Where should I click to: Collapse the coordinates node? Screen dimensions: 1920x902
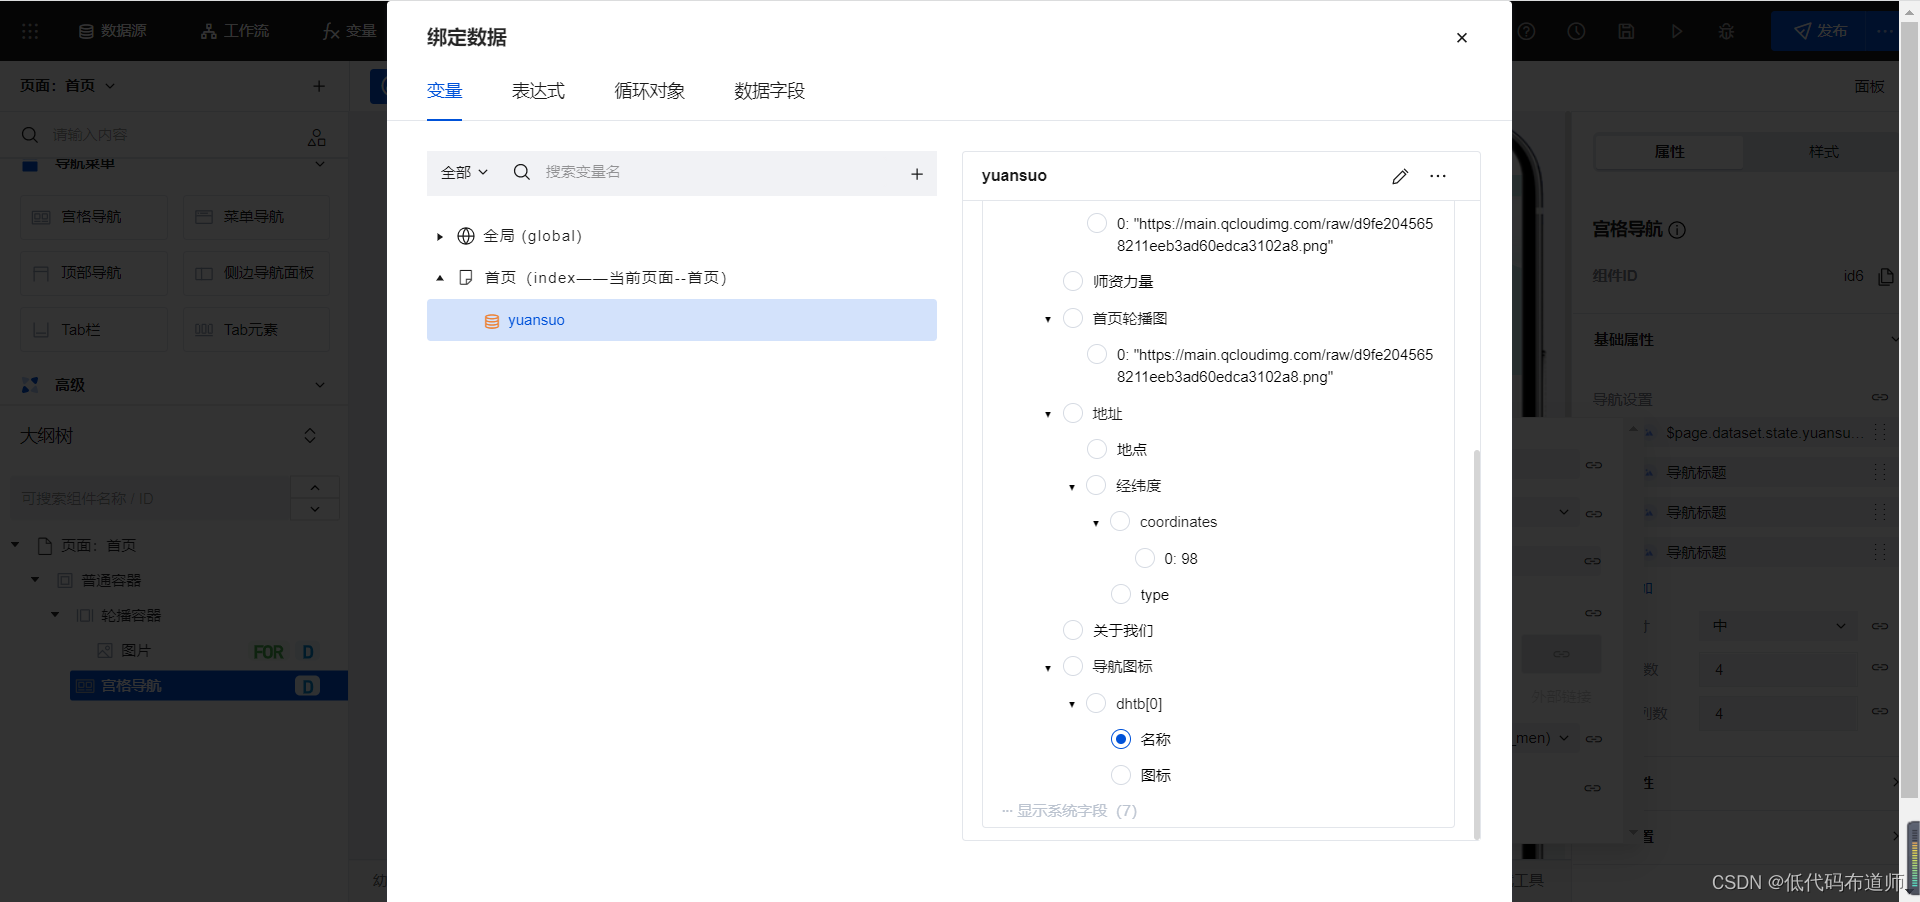click(x=1095, y=523)
